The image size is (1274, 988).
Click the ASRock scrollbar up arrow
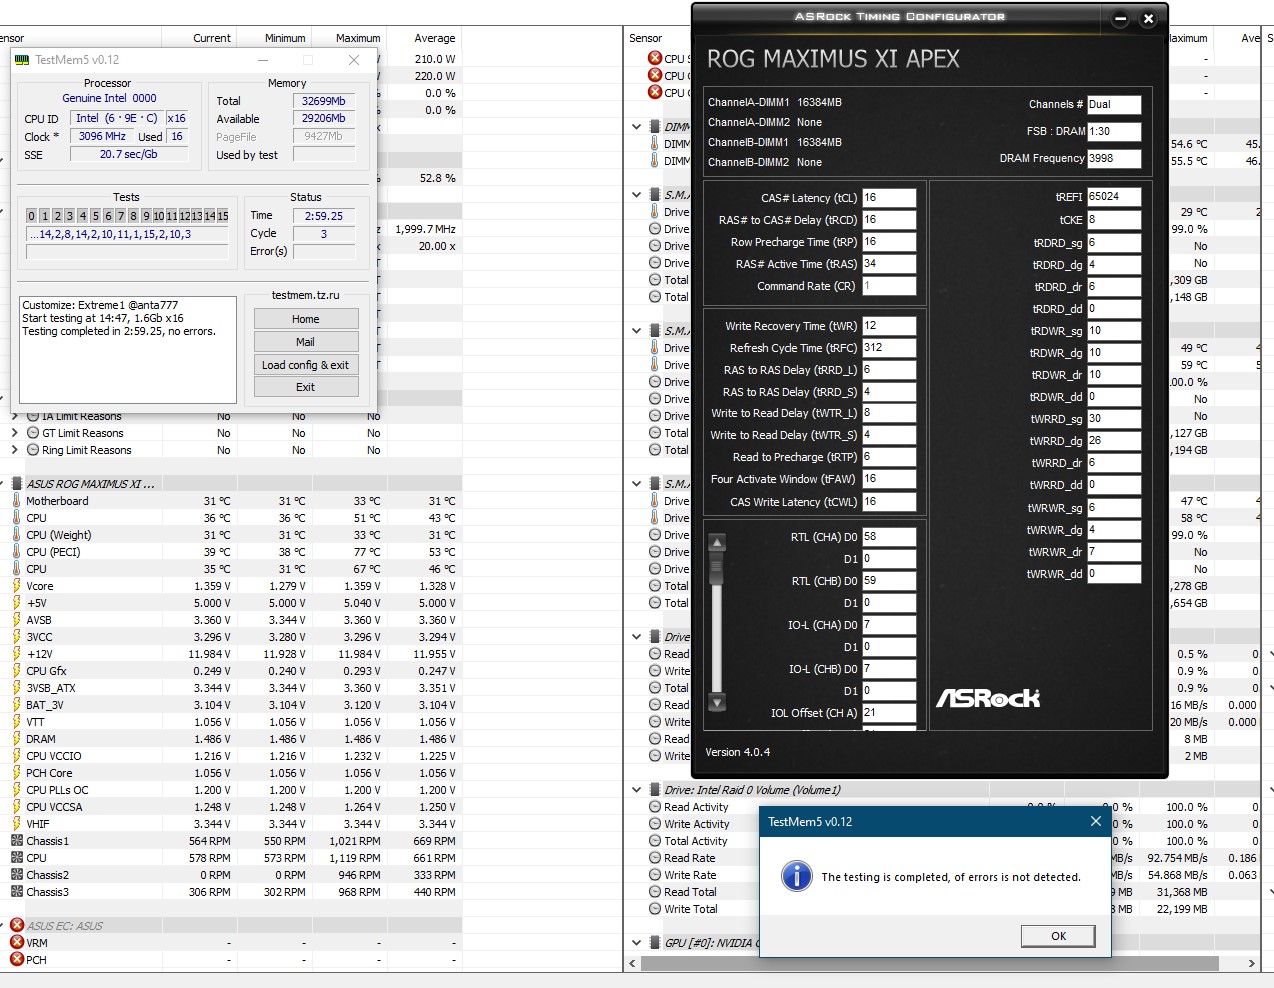coord(717,543)
